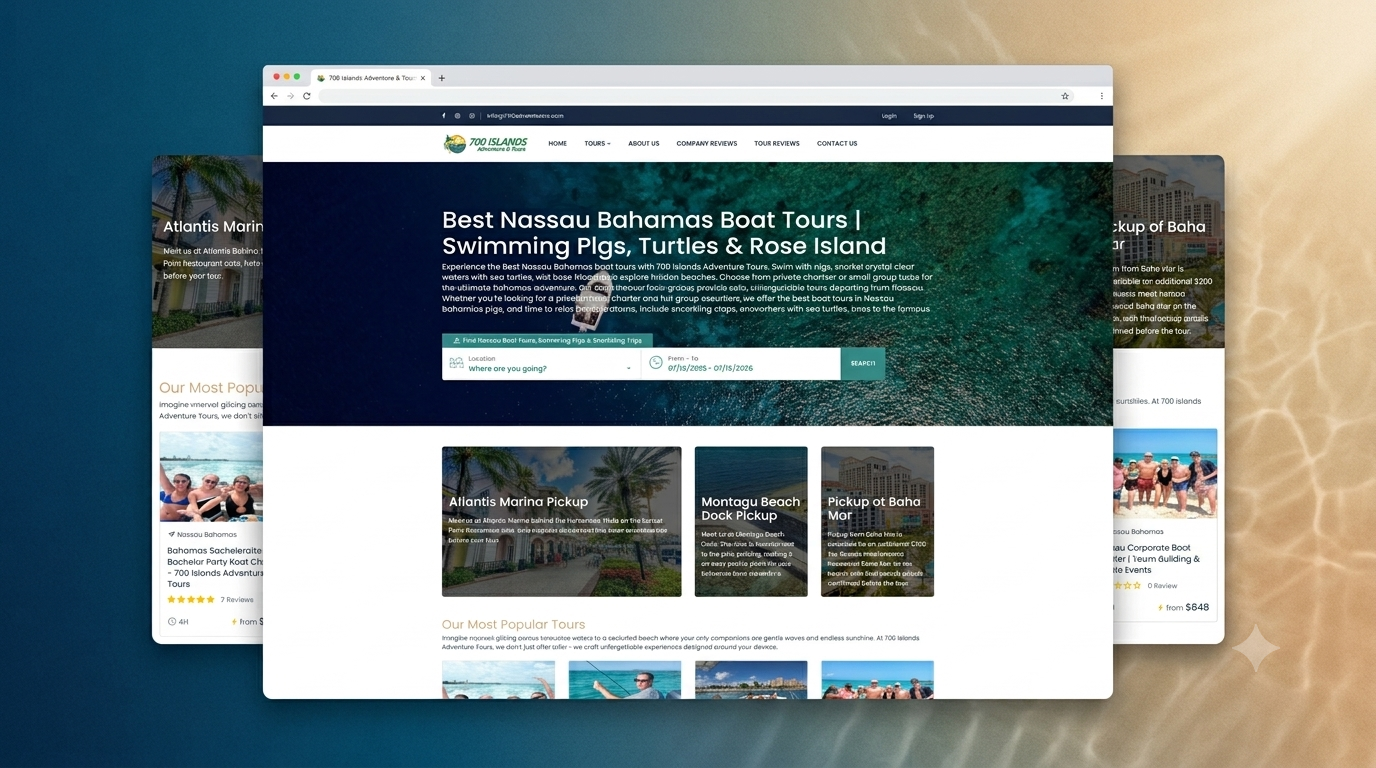Click '7 Reviews' in left background window
This screenshot has height=768, width=1376.
click(237, 600)
